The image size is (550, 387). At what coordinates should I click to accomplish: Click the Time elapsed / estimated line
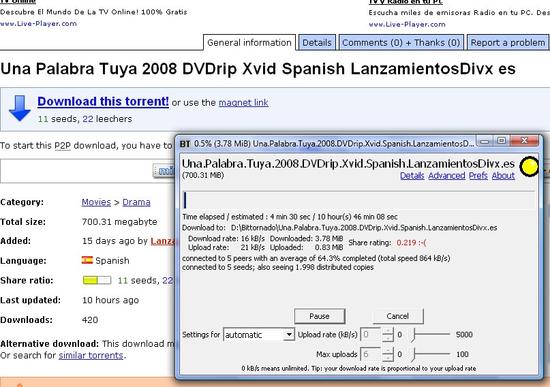tap(290, 217)
